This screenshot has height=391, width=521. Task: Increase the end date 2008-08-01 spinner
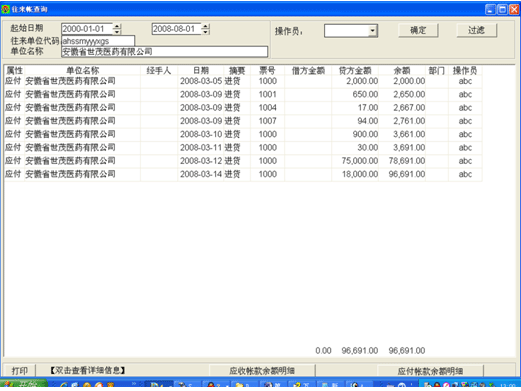tap(206, 26)
